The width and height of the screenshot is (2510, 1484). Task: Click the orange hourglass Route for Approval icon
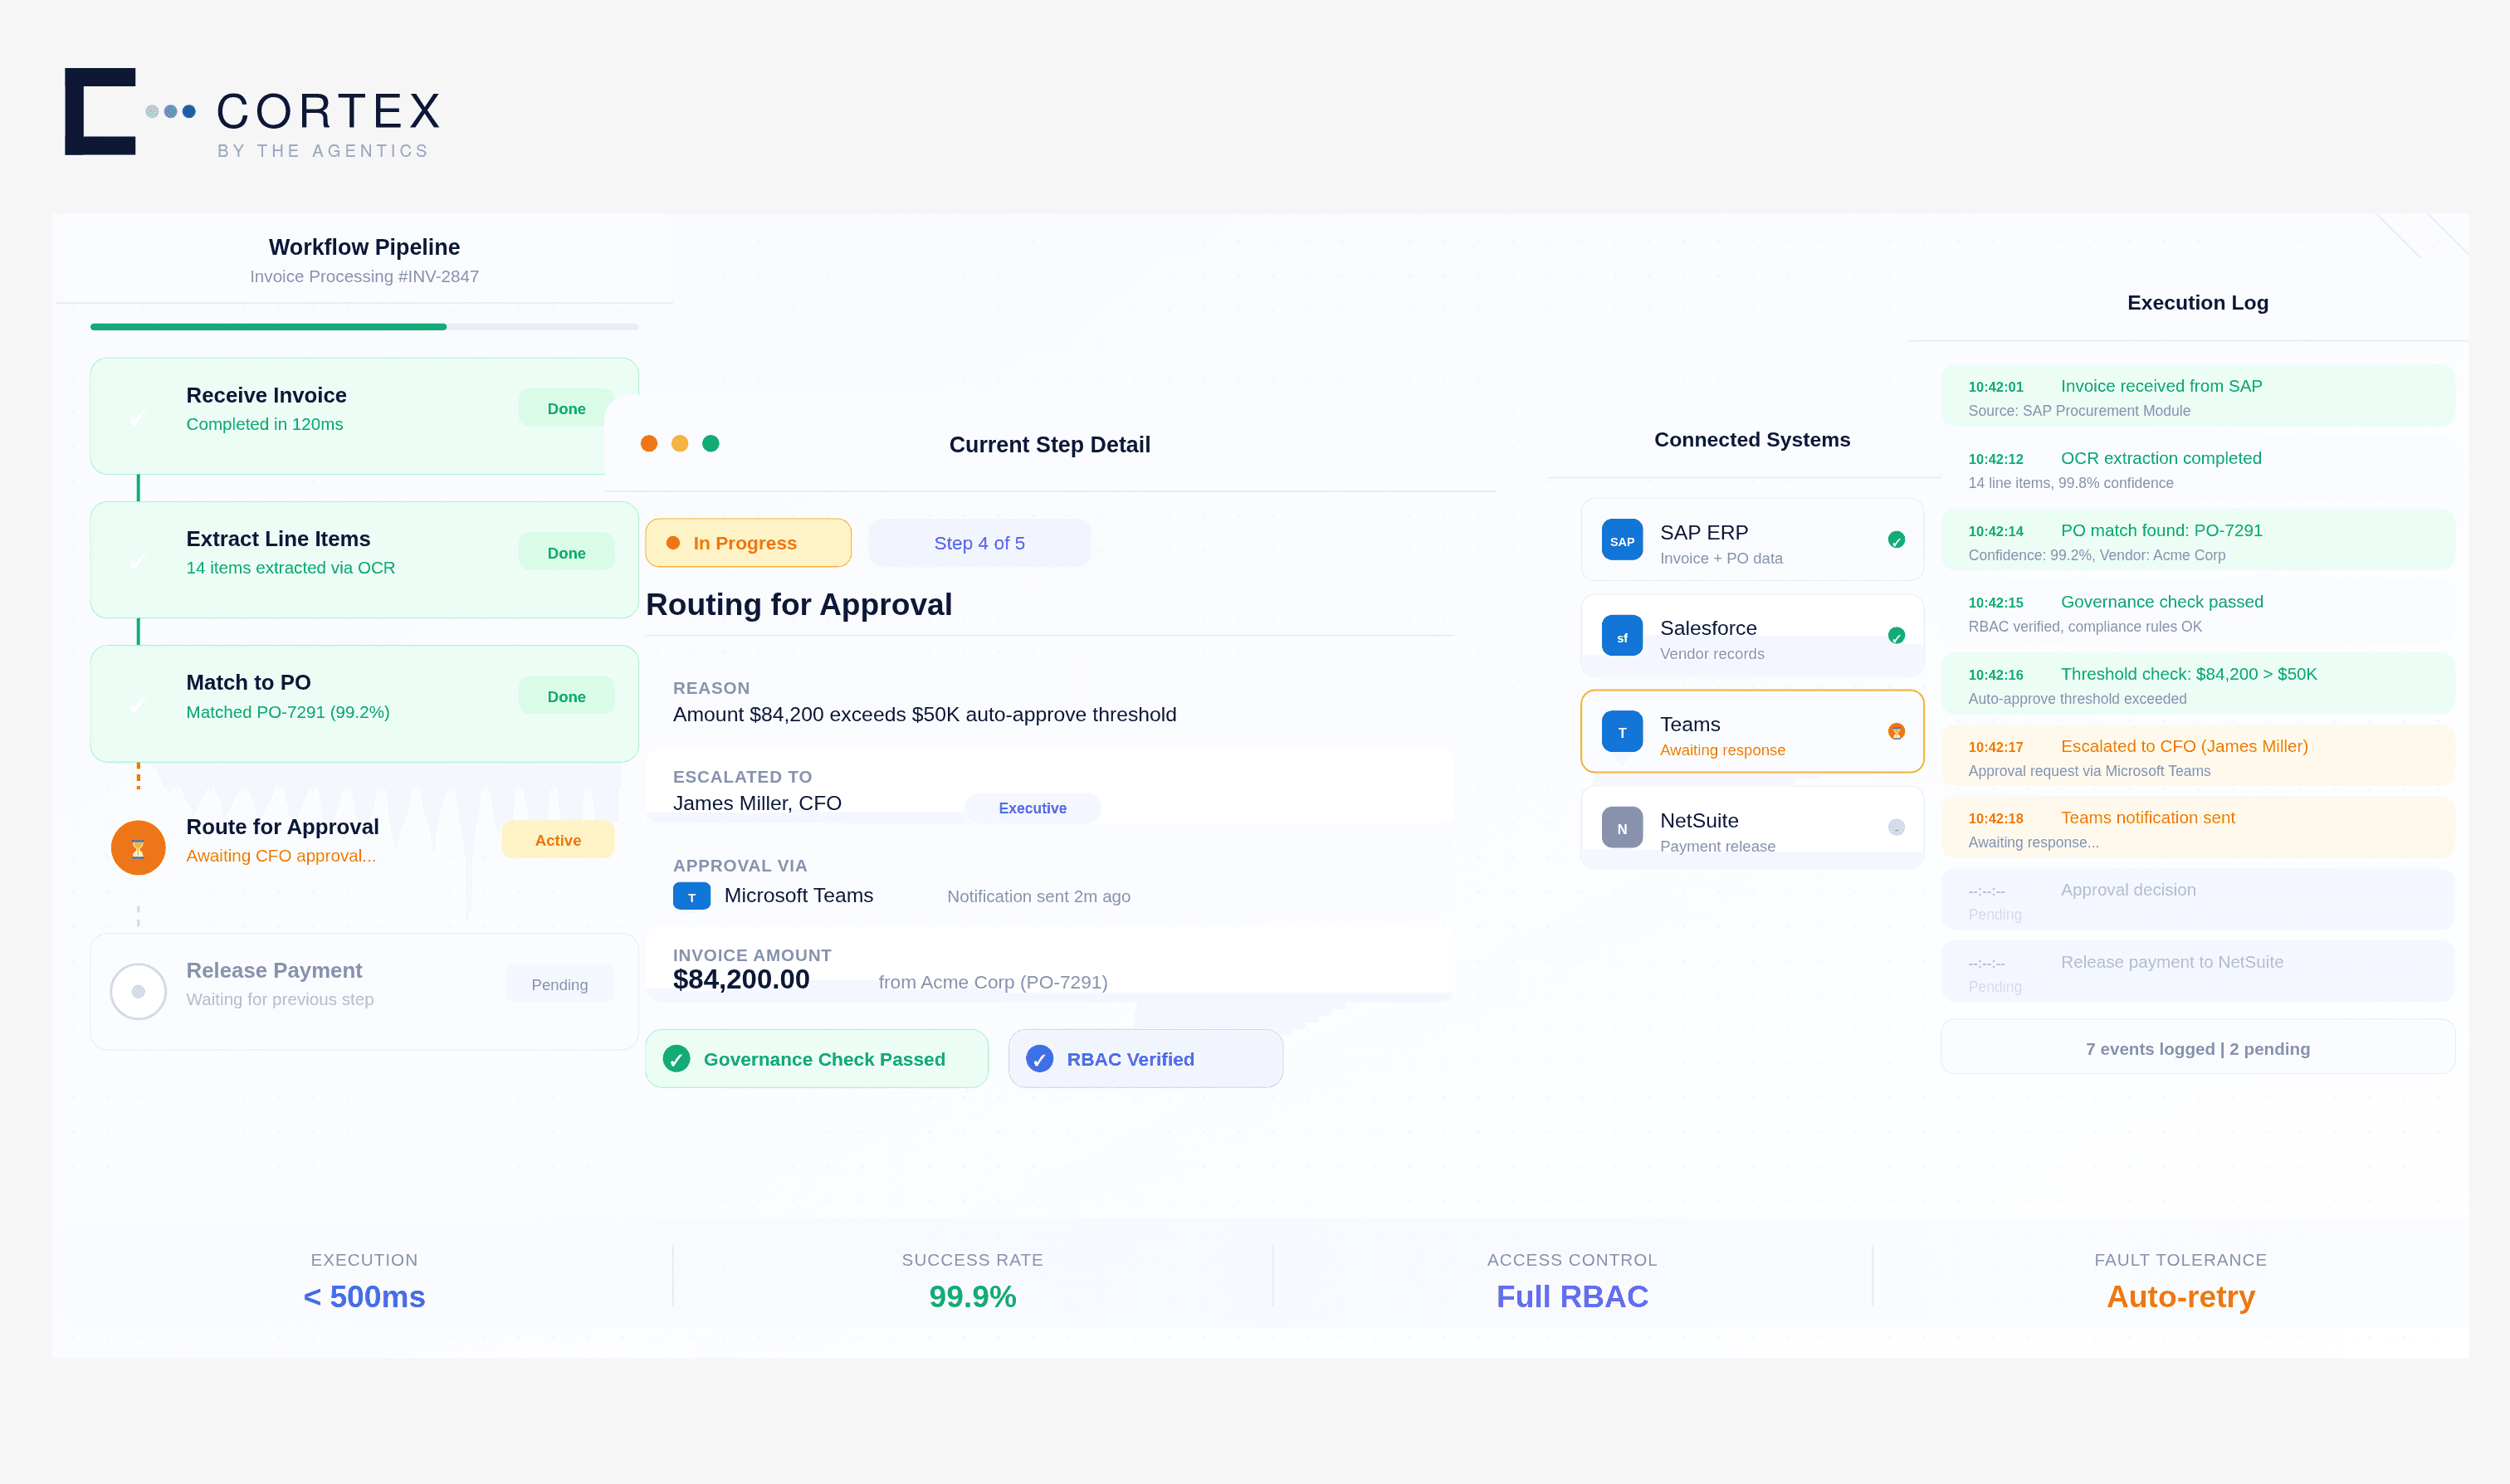(x=138, y=848)
